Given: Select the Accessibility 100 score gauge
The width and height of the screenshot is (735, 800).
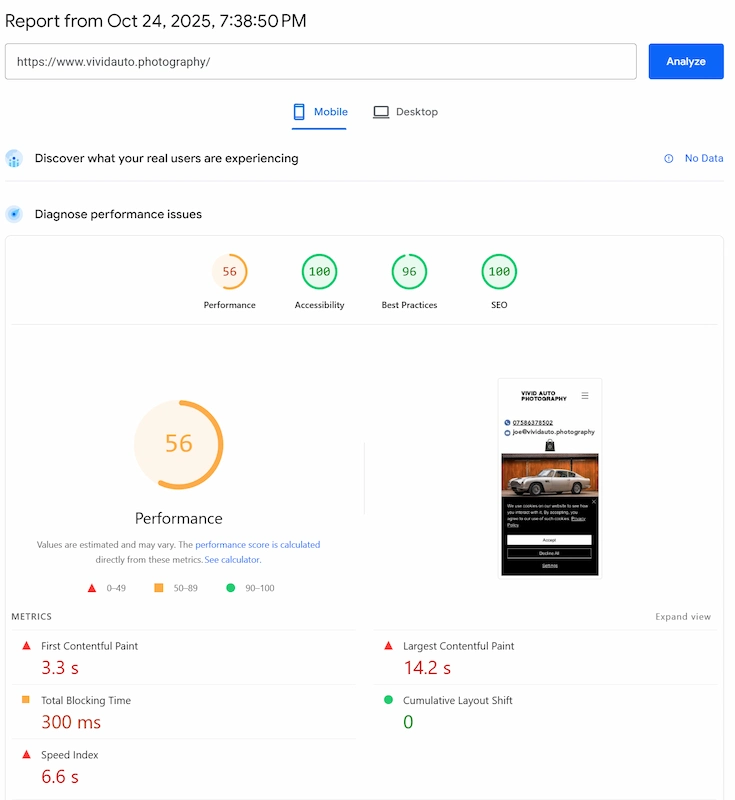Looking at the screenshot, I should pos(319,271).
